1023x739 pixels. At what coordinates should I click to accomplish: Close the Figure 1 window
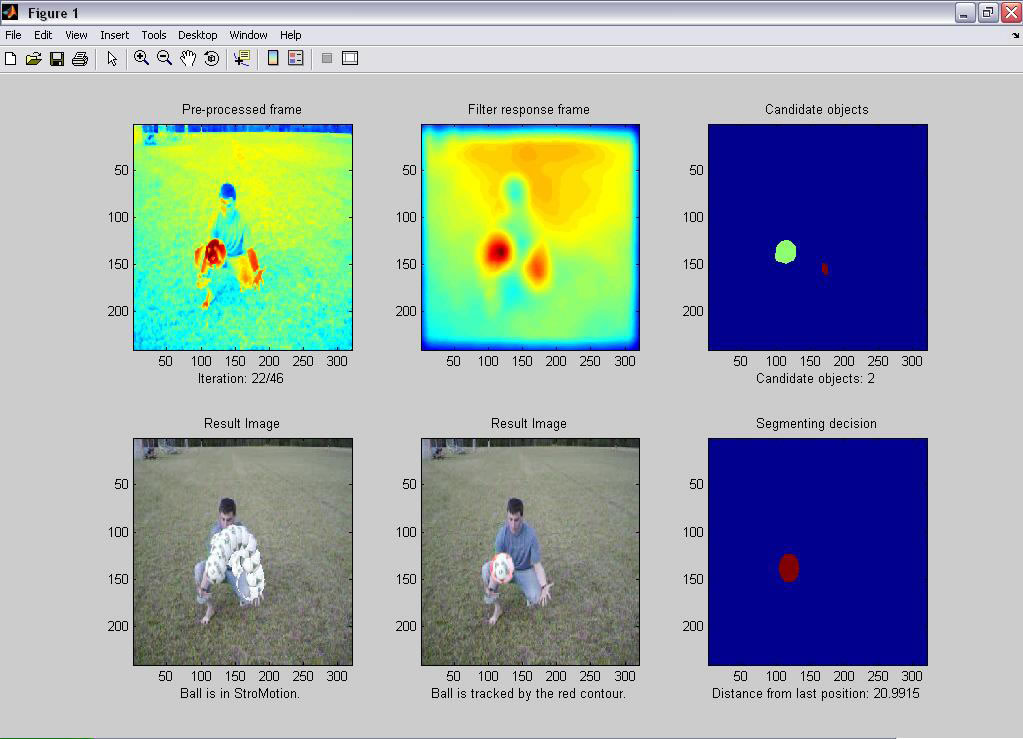pos(1011,12)
